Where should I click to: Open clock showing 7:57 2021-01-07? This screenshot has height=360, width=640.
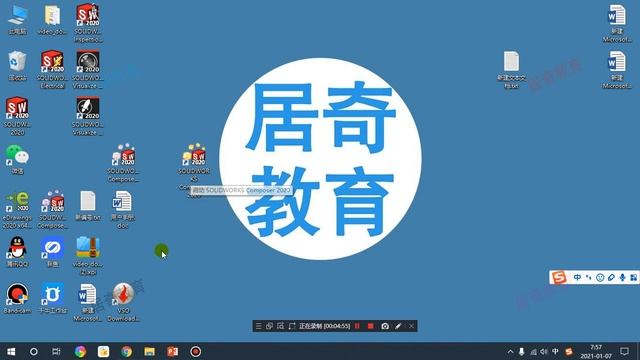pos(596,352)
